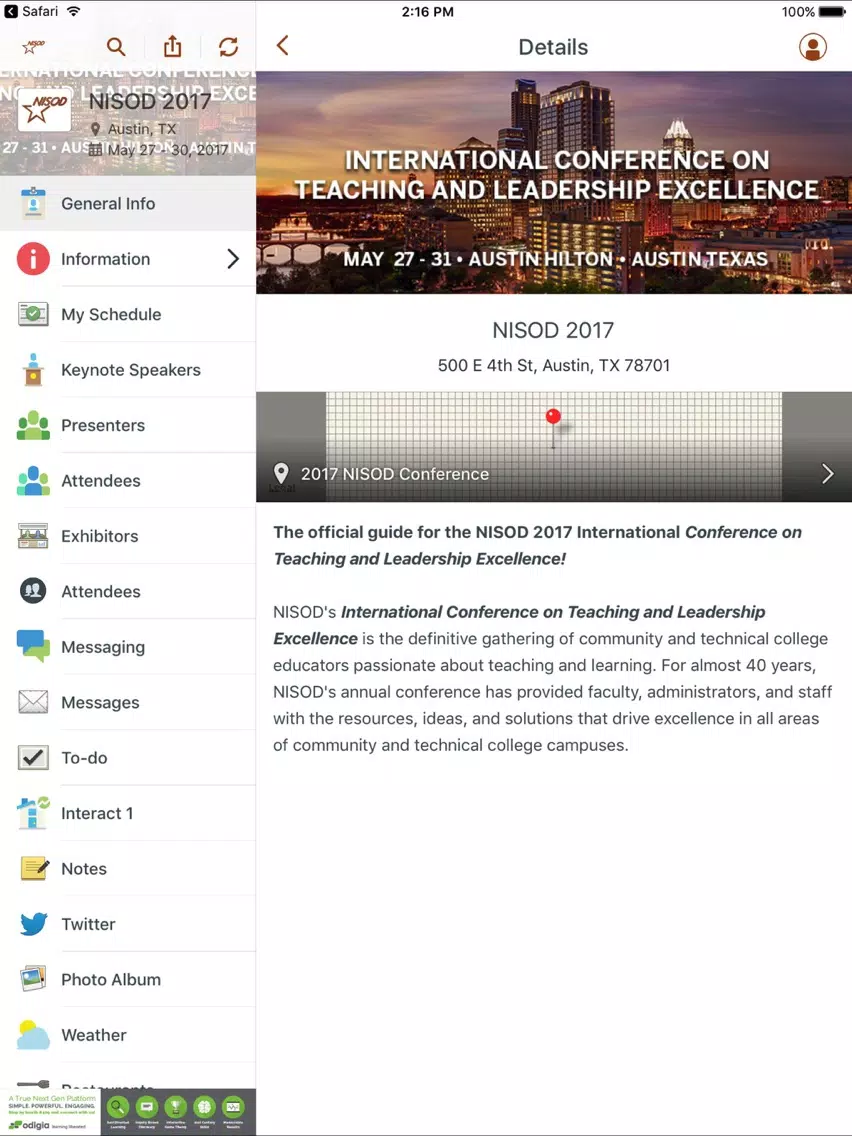Screen dimensions: 852x1136
Task: Tap the dark circular Attendees icon
Action: (x=33, y=591)
